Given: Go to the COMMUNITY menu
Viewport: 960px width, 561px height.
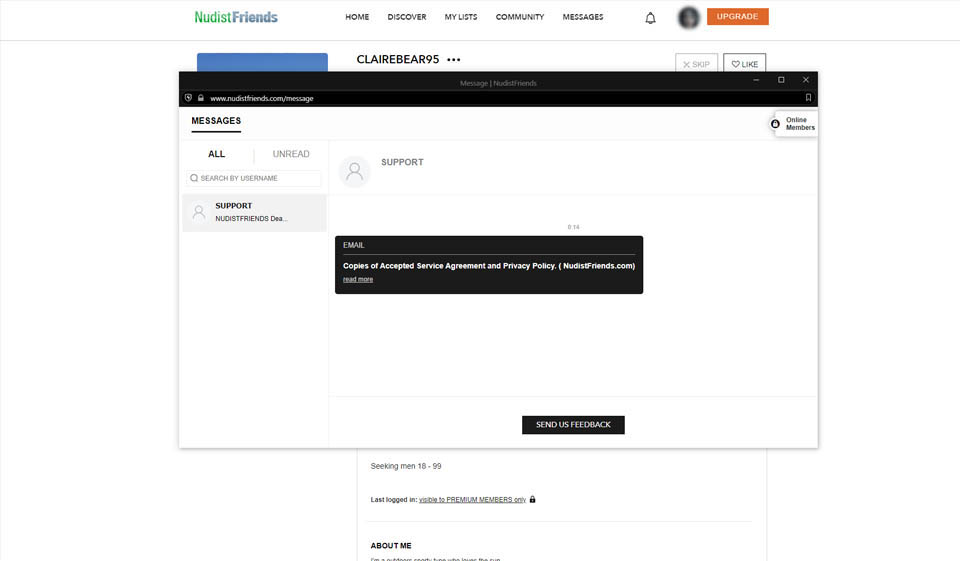Looking at the screenshot, I should pyautogui.click(x=520, y=17).
